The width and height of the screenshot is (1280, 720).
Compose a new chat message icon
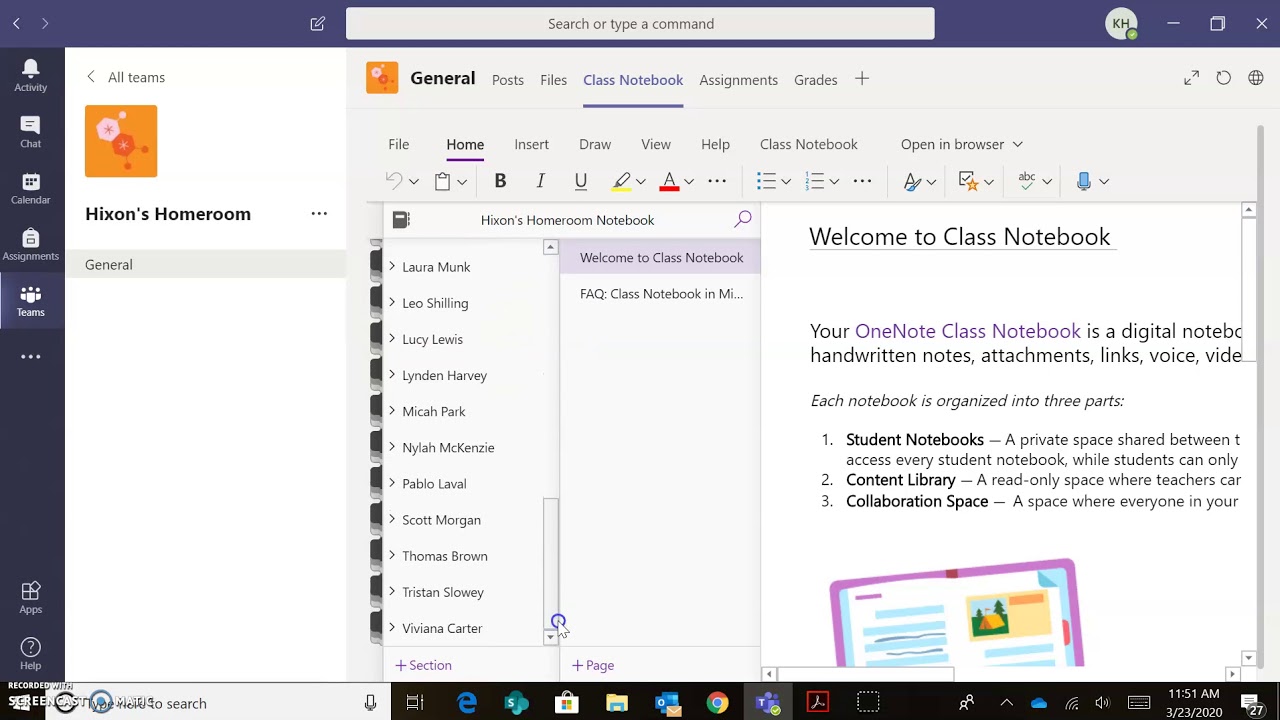tap(318, 23)
